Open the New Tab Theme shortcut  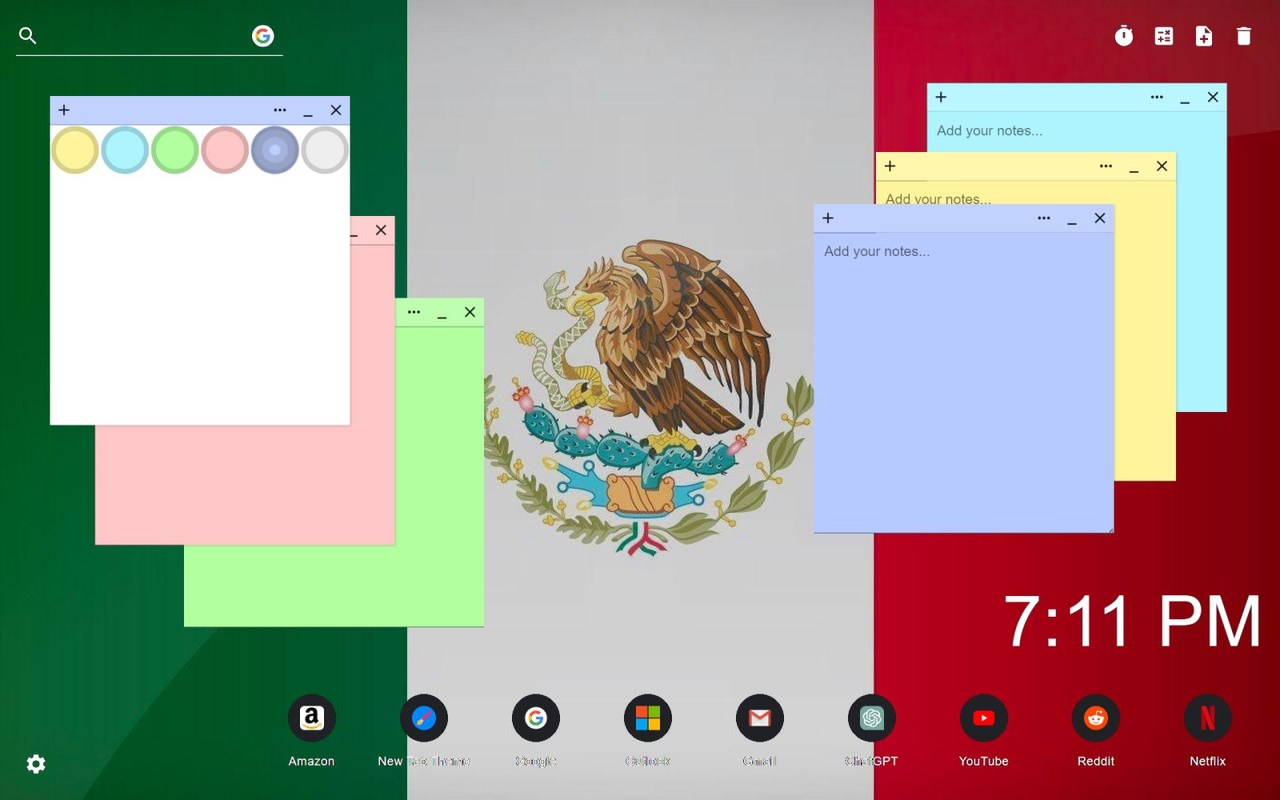(x=424, y=718)
